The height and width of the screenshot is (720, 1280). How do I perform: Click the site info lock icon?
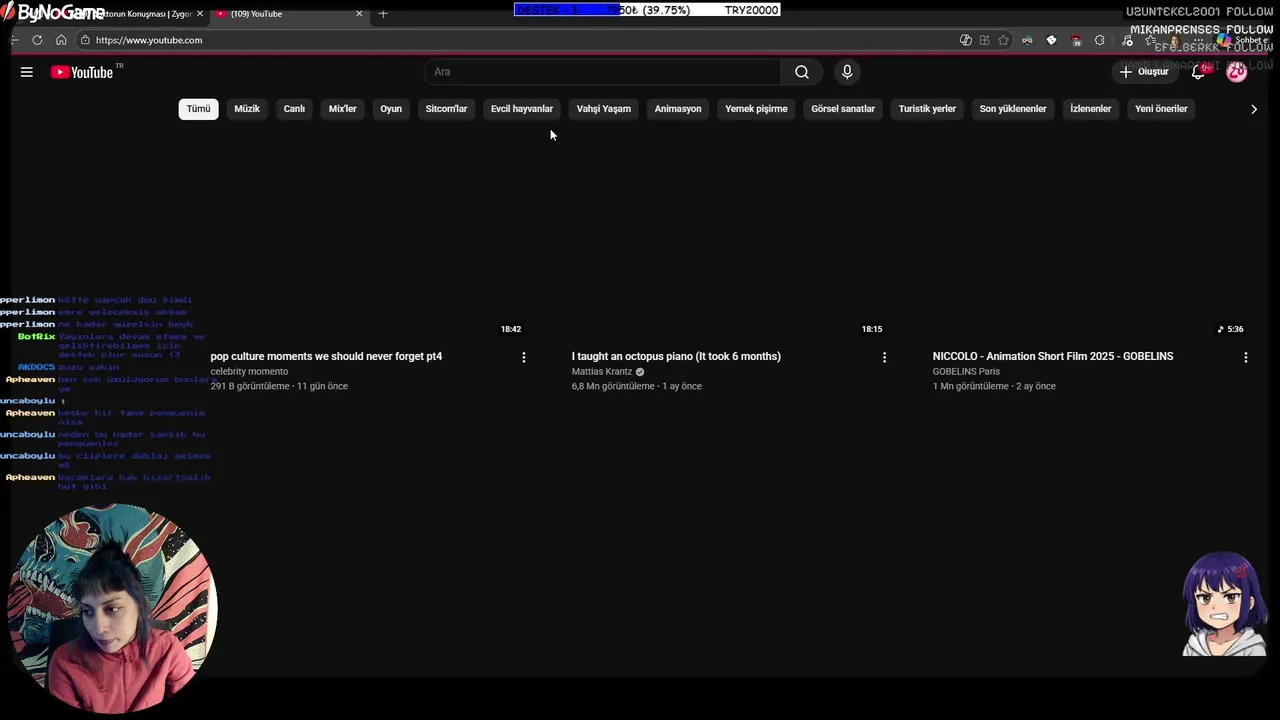(86, 40)
